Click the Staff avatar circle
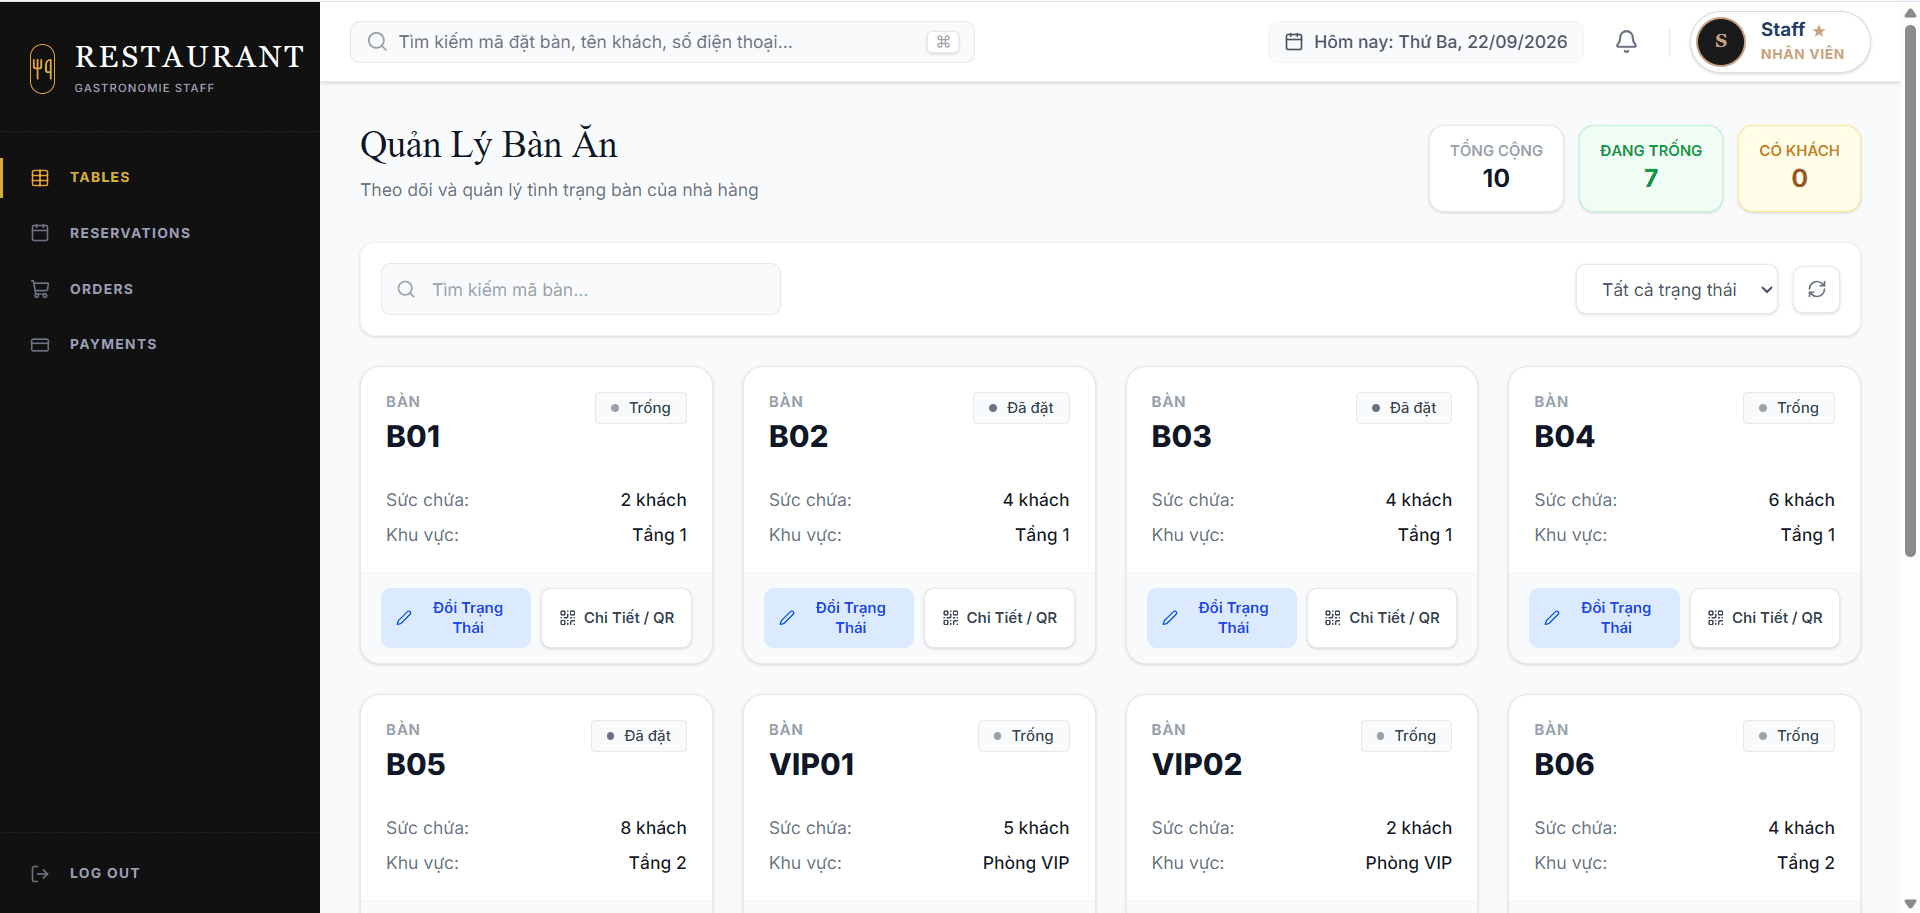The width and height of the screenshot is (1920, 913). click(x=1721, y=42)
